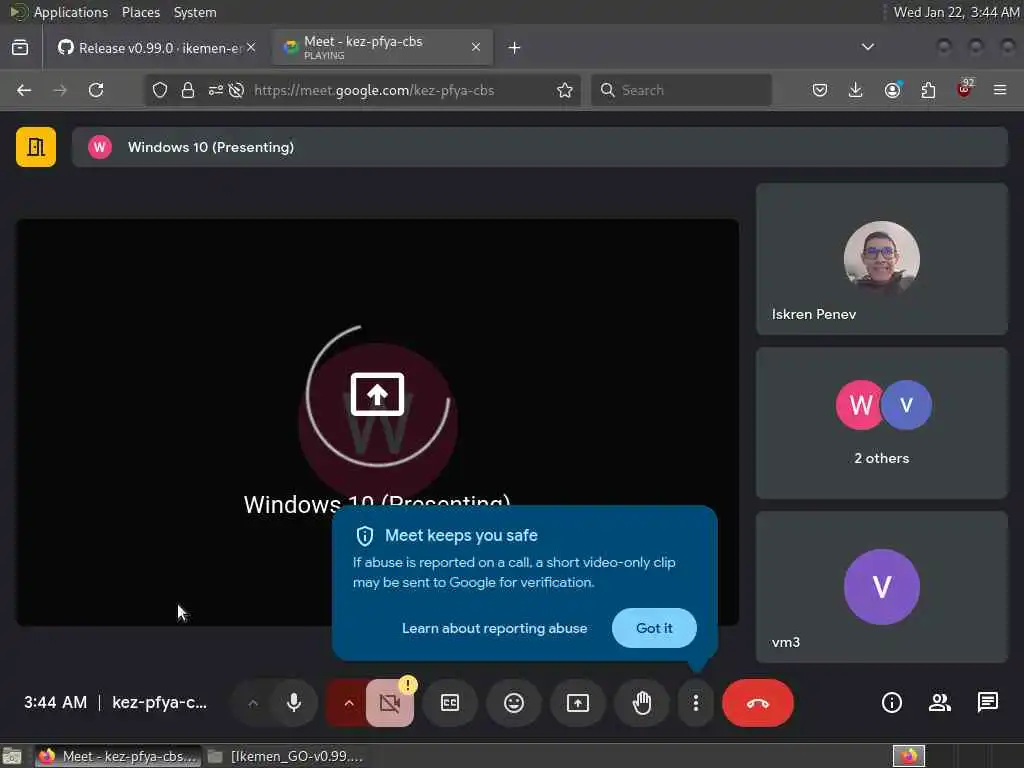Select the vm3 participant tile
Image resolution: width=1024 pixels, height=768 pixels.
[882, 587]
